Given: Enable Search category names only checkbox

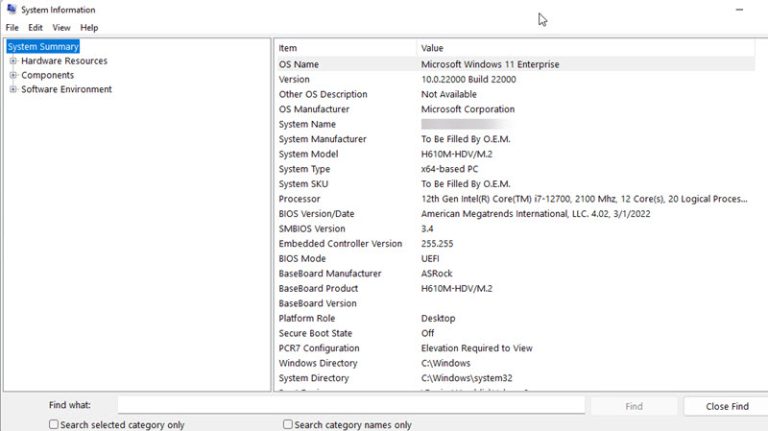Looking at the screenshot, I should [x=288, y=424].
